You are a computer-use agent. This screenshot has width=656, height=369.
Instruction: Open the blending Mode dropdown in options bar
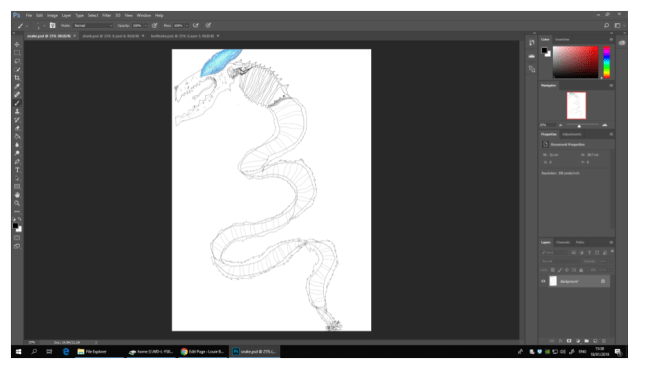[93, 26]
